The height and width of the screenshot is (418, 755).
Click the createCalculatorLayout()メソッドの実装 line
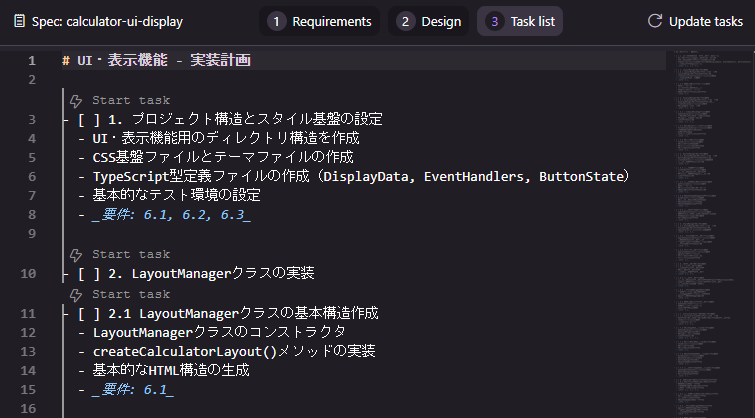pos(234,351)
